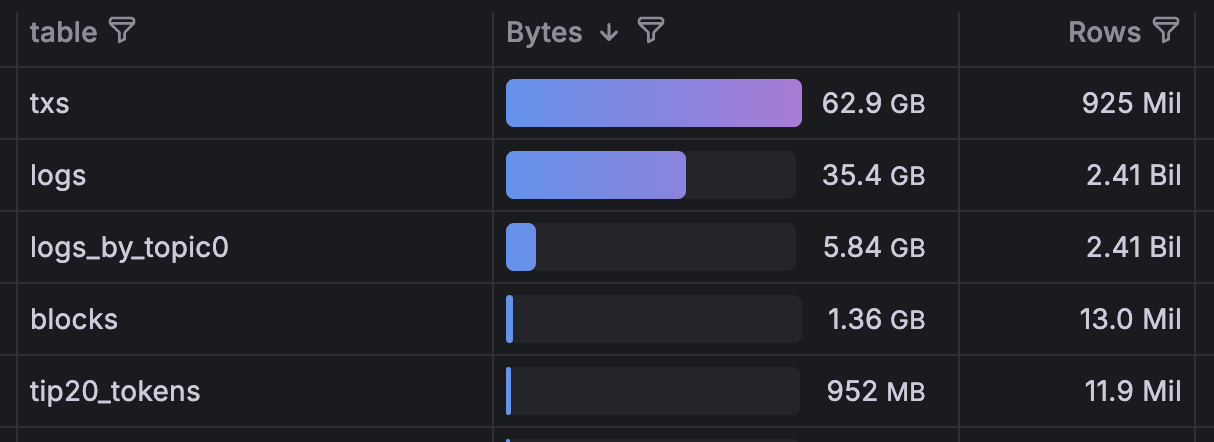The width and height of the screenshot is (1214, 442).
Task: Click the tip20_tokens 952 MB bar gauge
Action: (x=653, y=391)
